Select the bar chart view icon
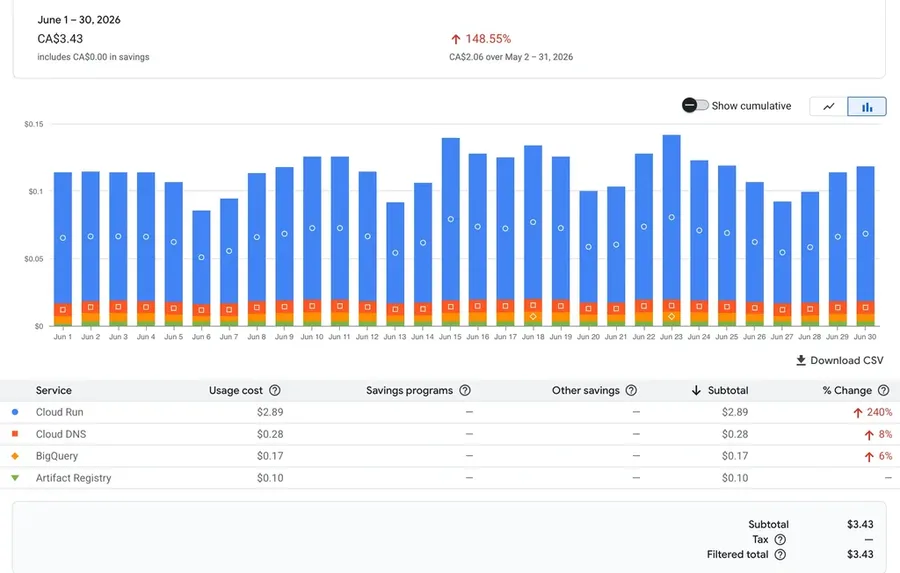Screen dimensions: 900x573 click(x=867, y=107)
